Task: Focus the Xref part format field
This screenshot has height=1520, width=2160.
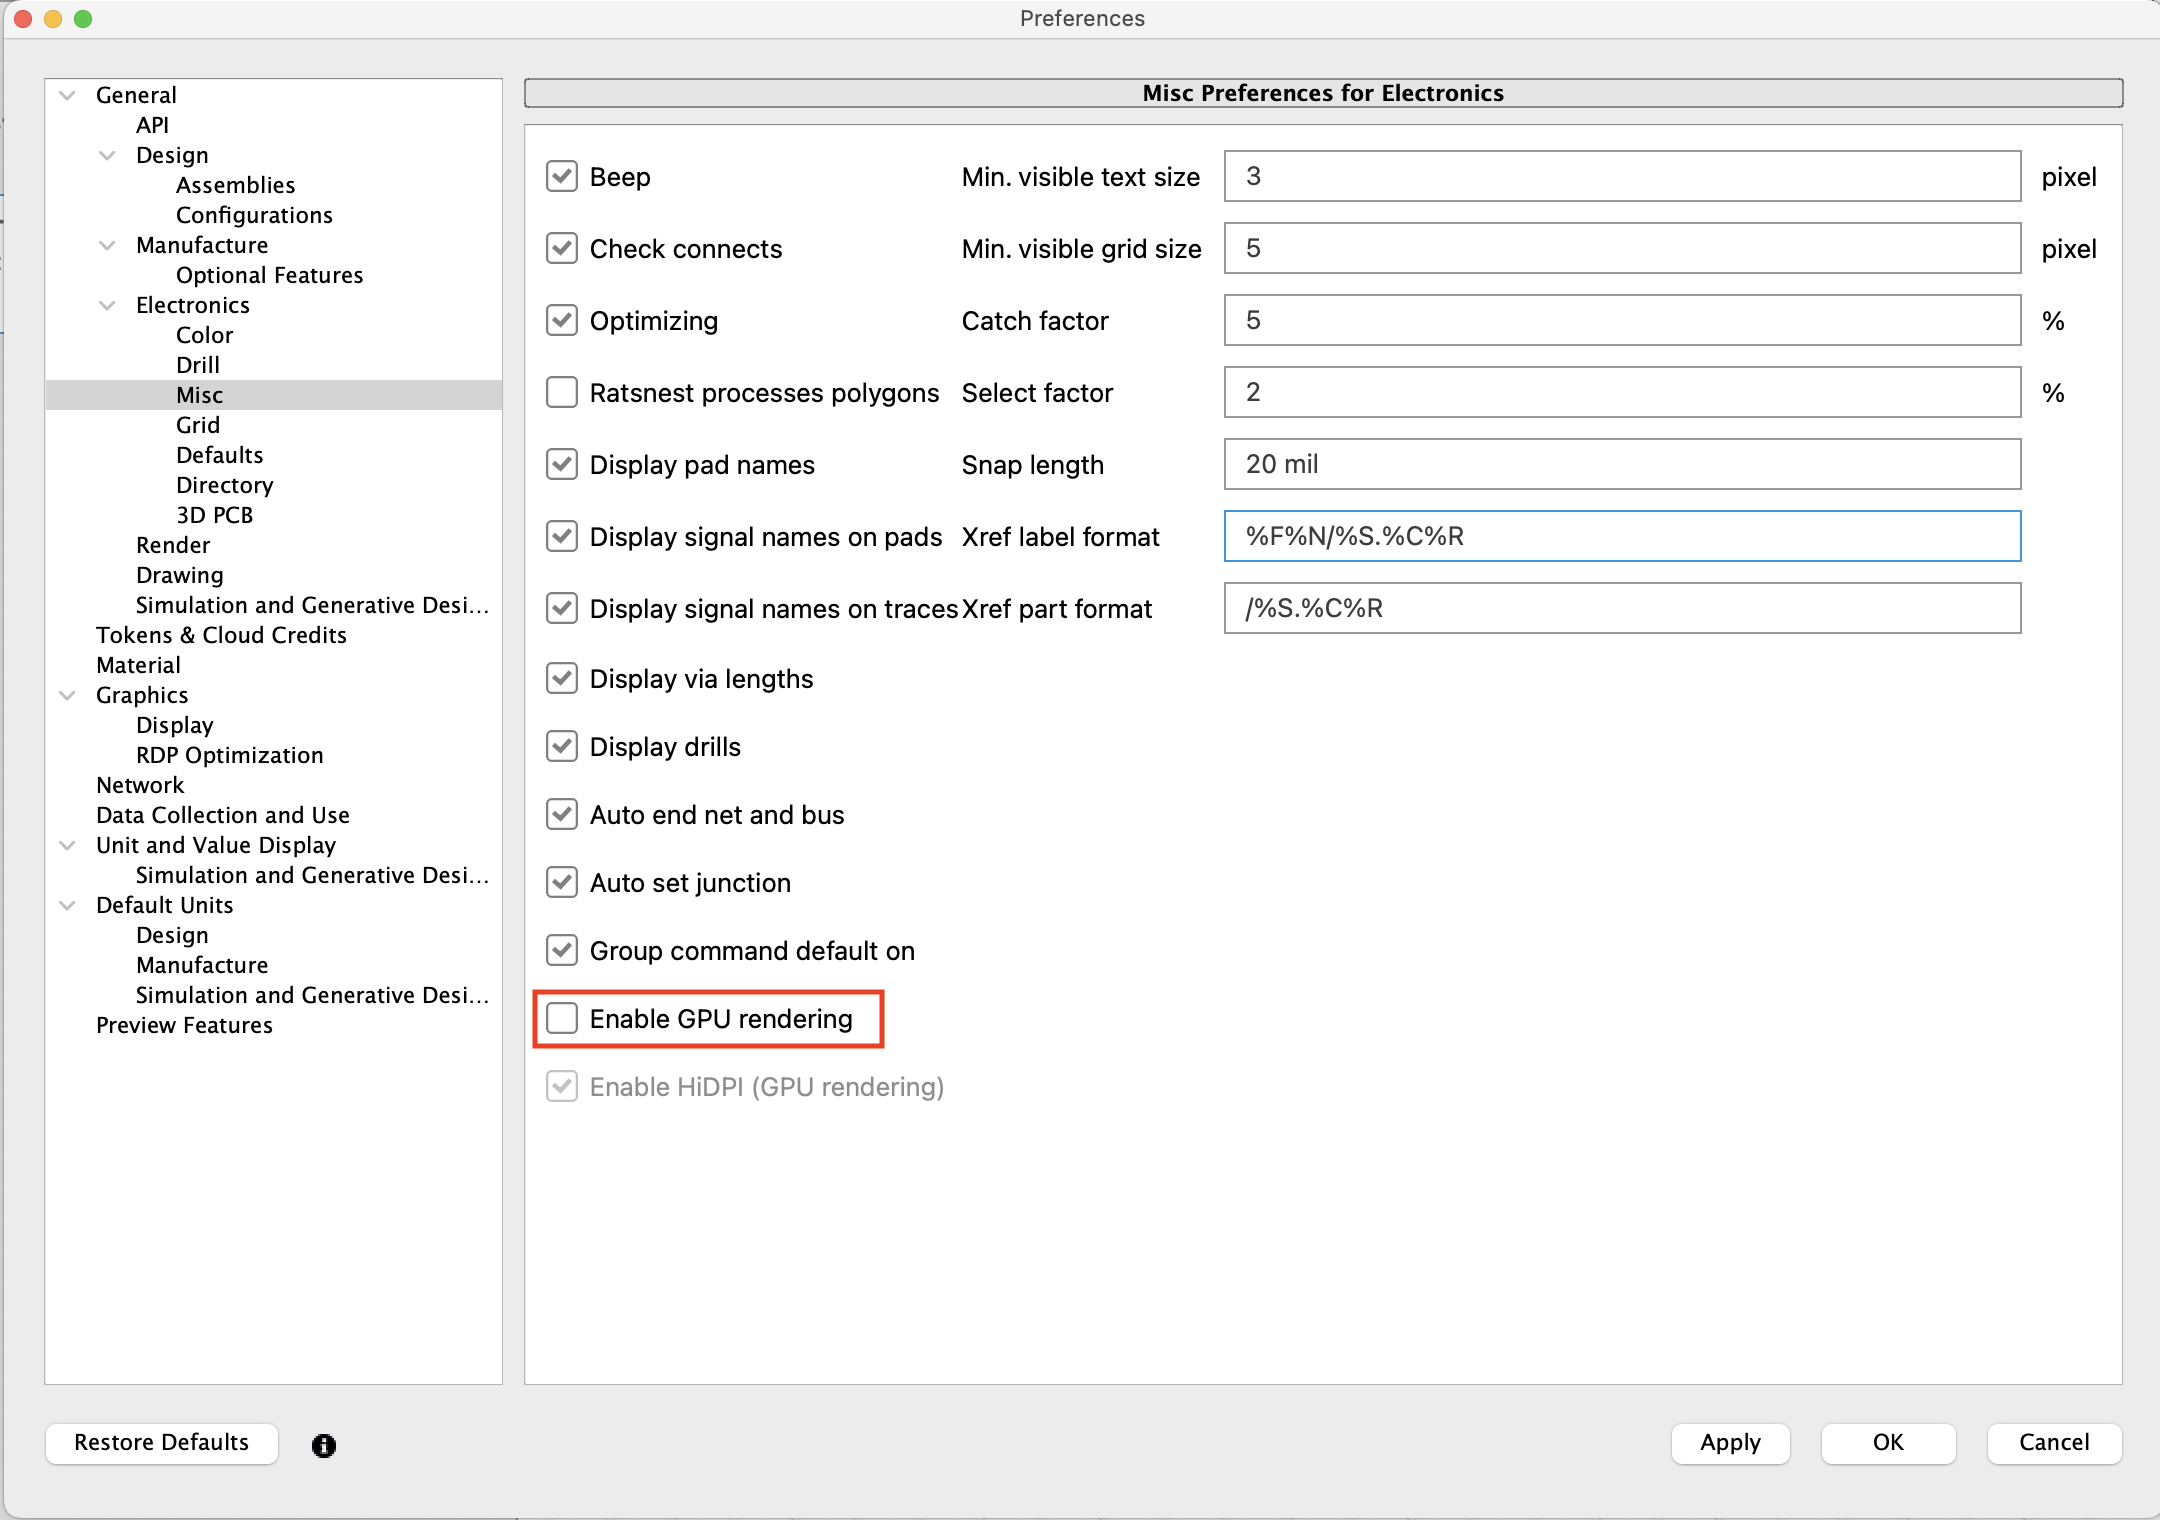Action: 1621,608
